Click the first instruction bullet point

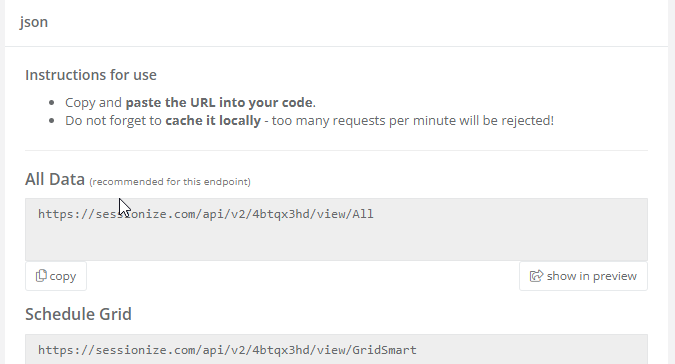point(52,102)
